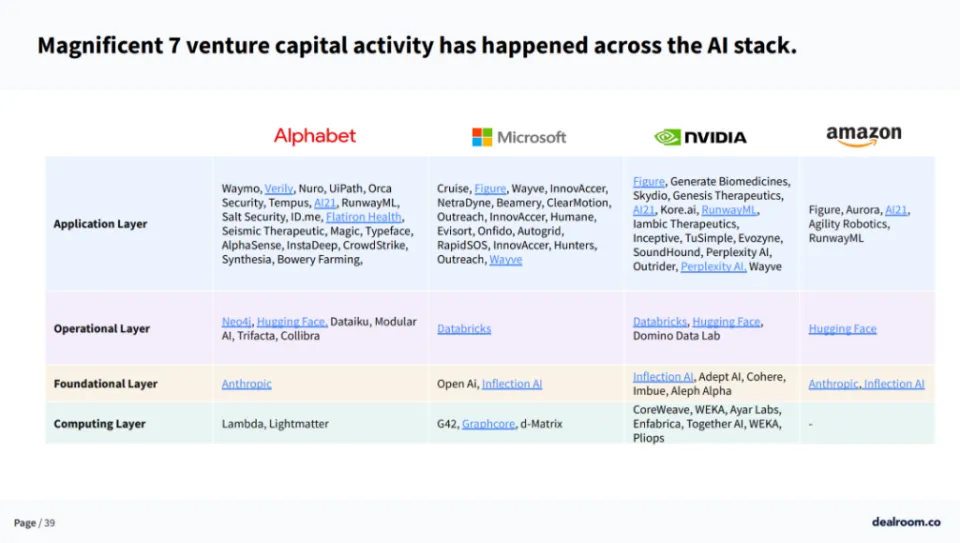The height and width of the screenshot is (543, 960).
Task: Click the Alphabet logo header
Action: (315, 137)
